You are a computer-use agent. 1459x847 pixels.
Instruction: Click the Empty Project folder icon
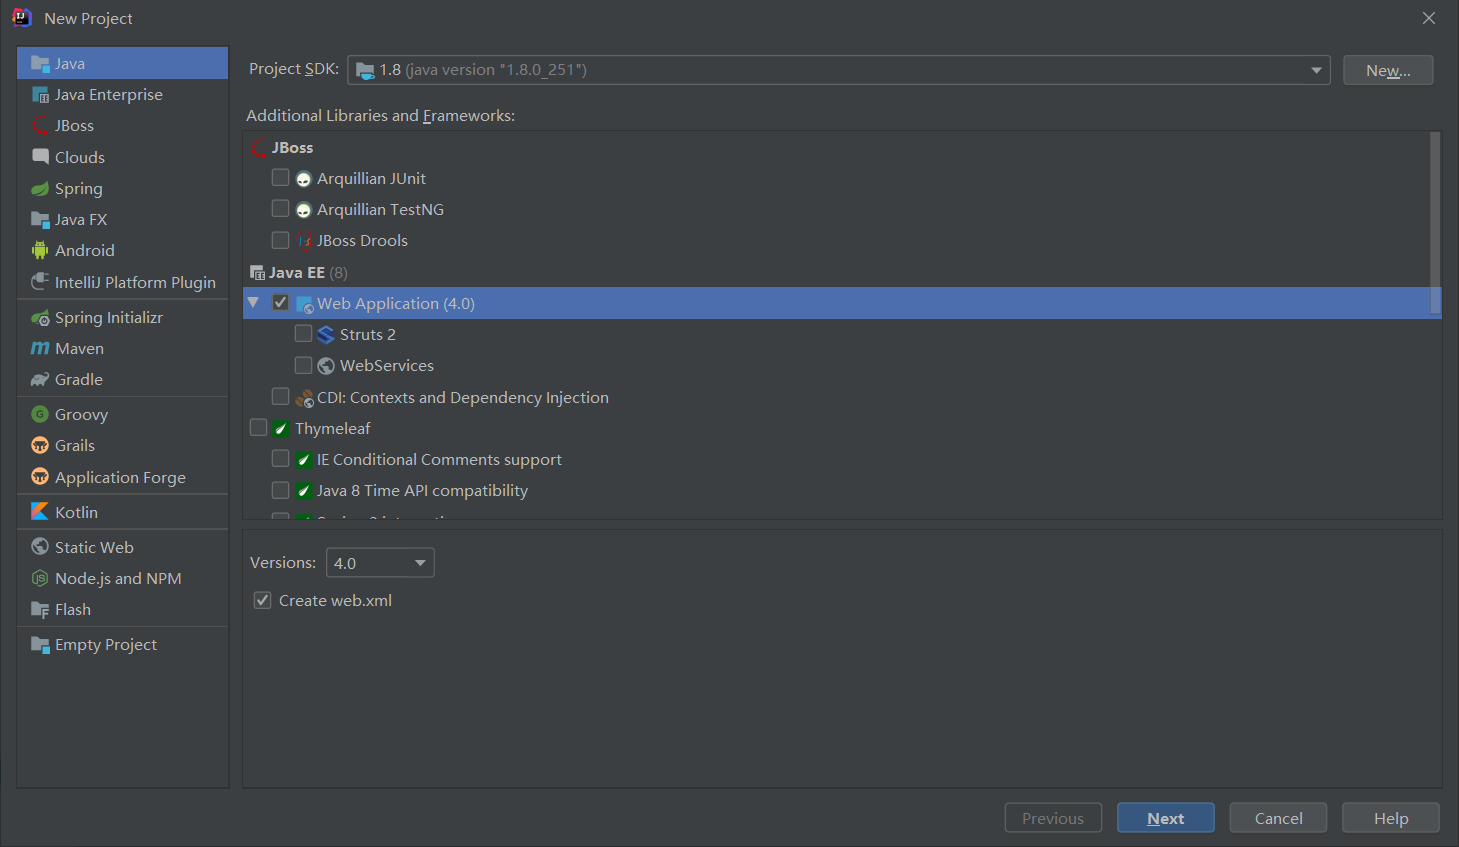pyautogui.click(x=40, y=645)
